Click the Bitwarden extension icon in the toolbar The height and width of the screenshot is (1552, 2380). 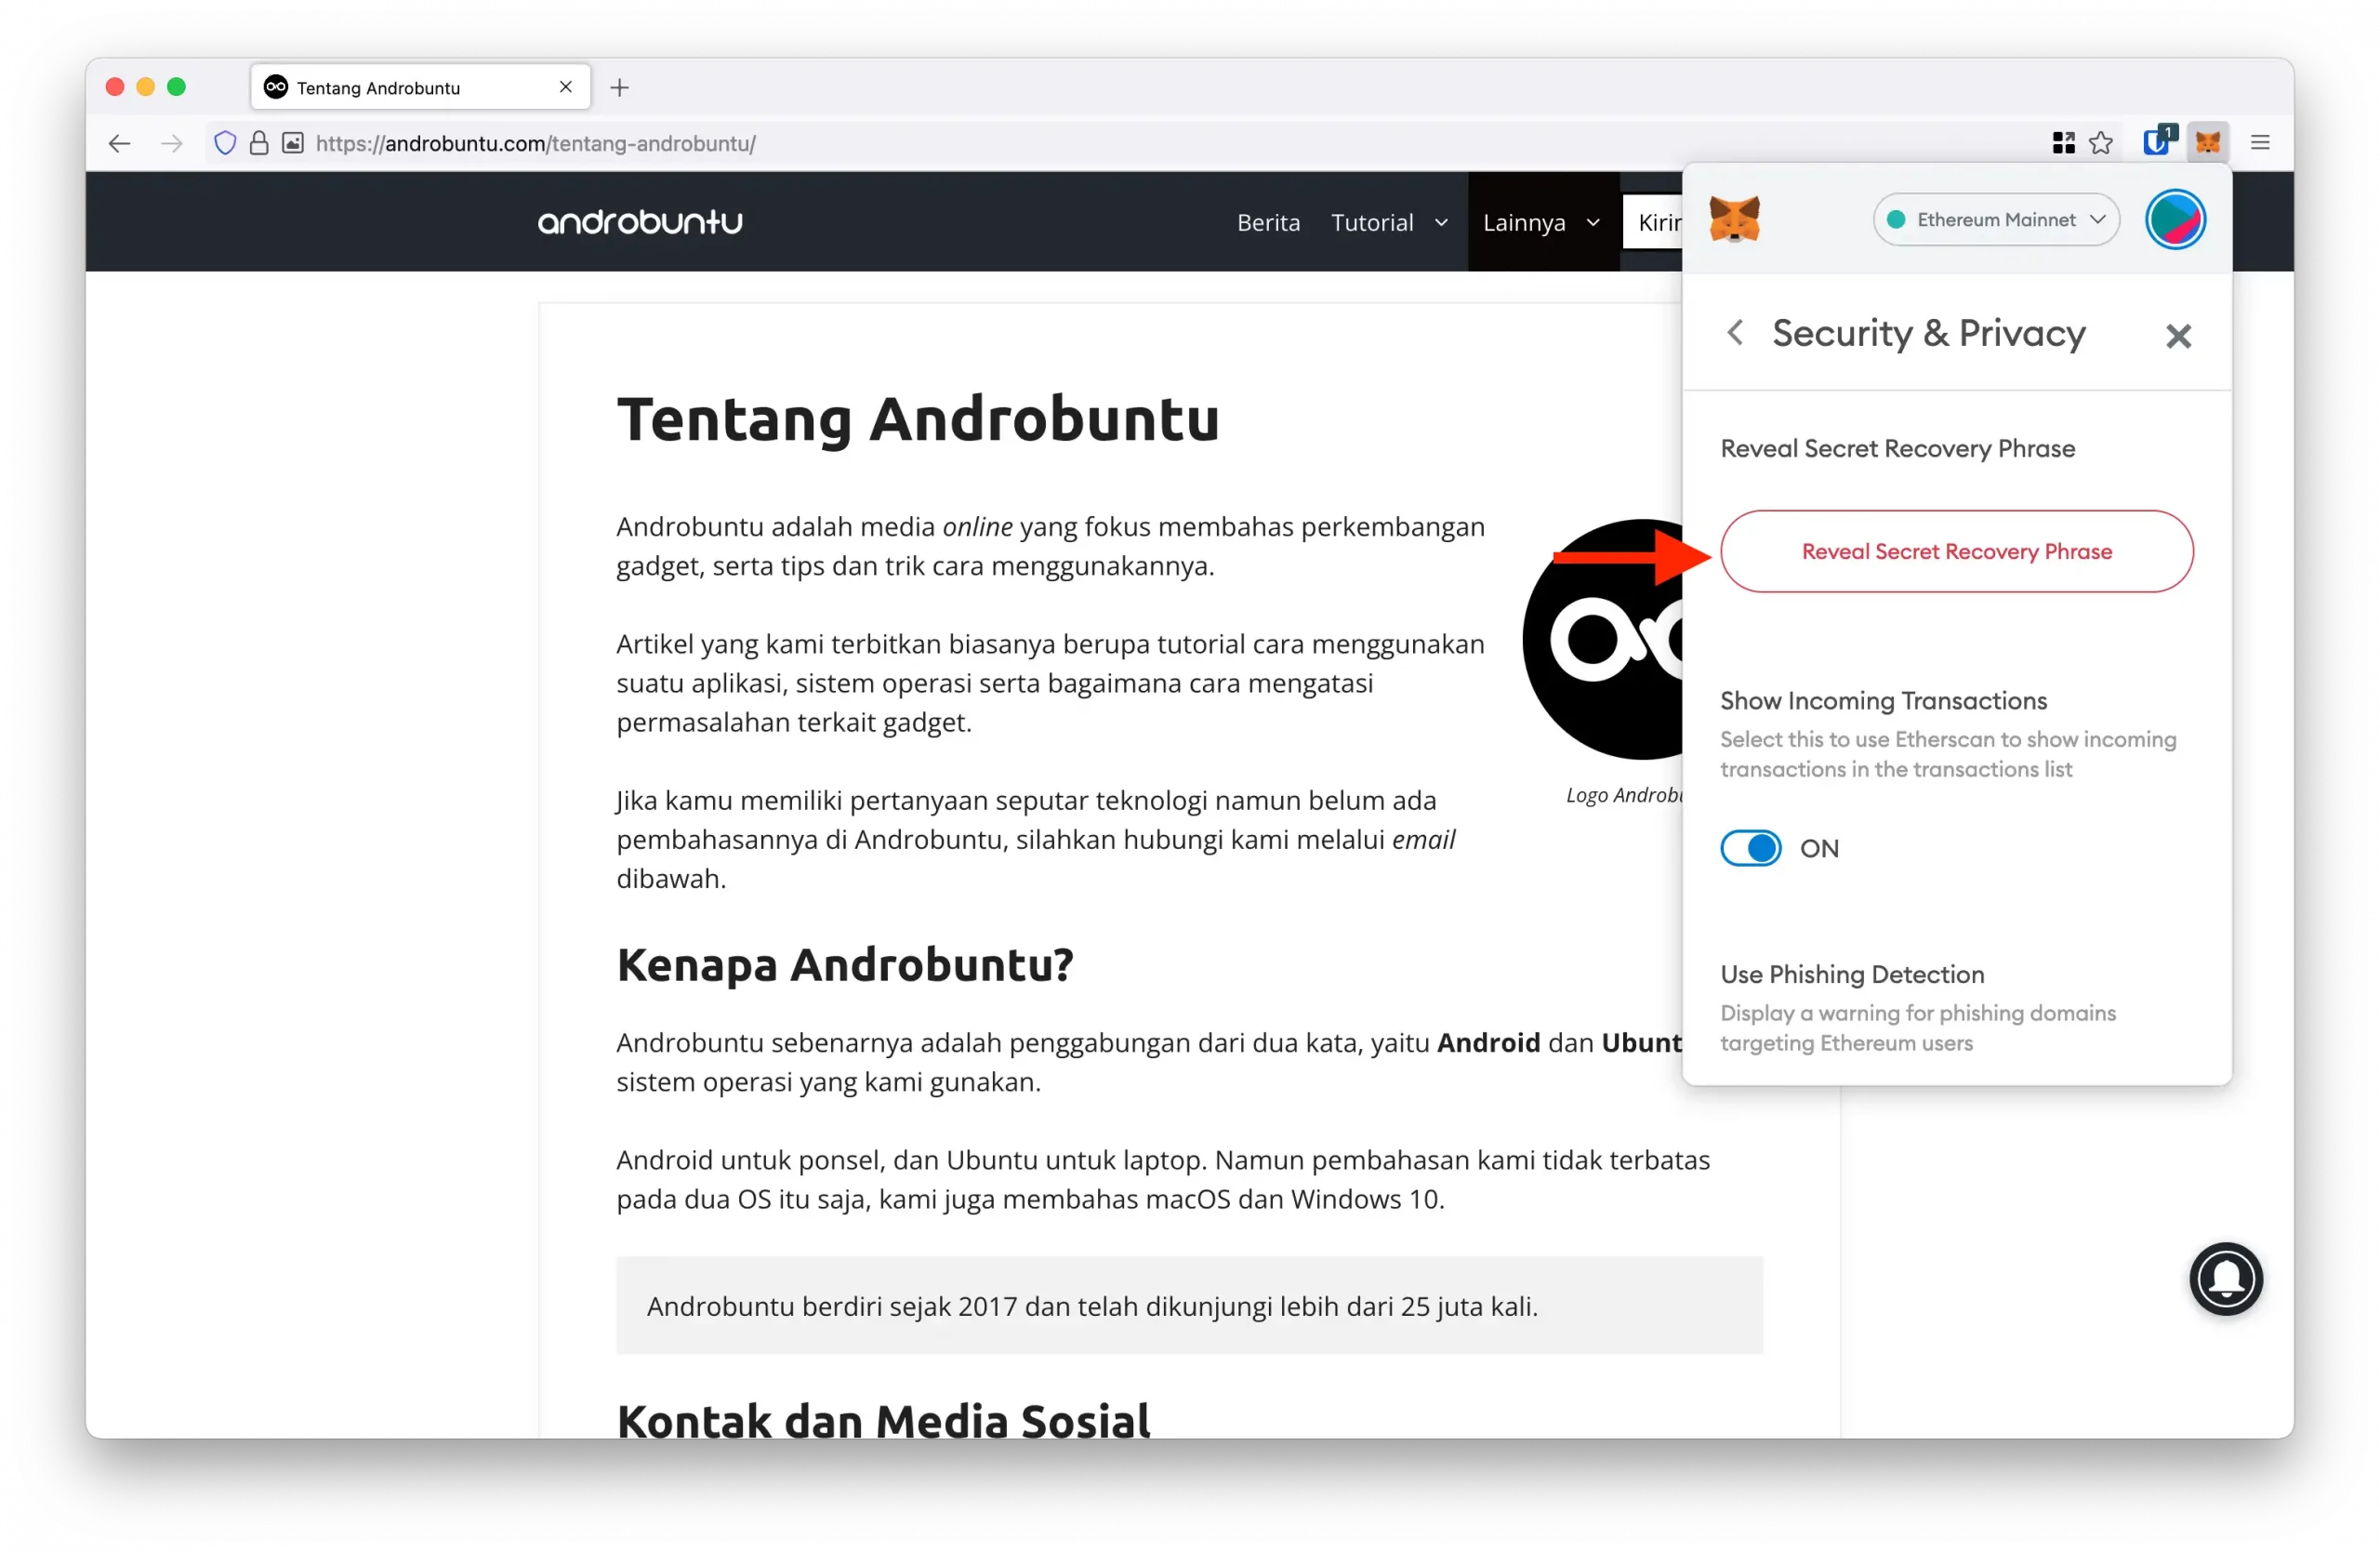pos(2156,143)
